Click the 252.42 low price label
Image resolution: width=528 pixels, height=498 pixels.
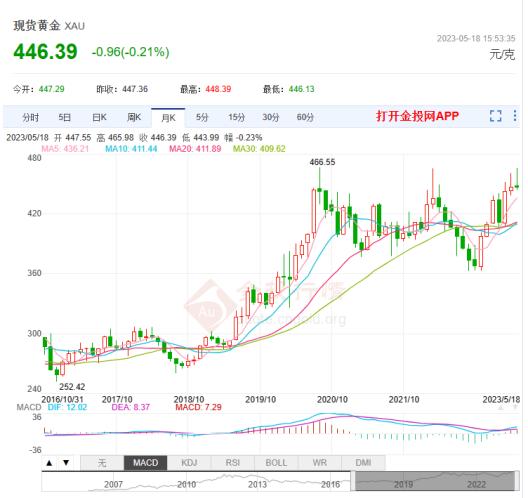[x=72, y=387]
